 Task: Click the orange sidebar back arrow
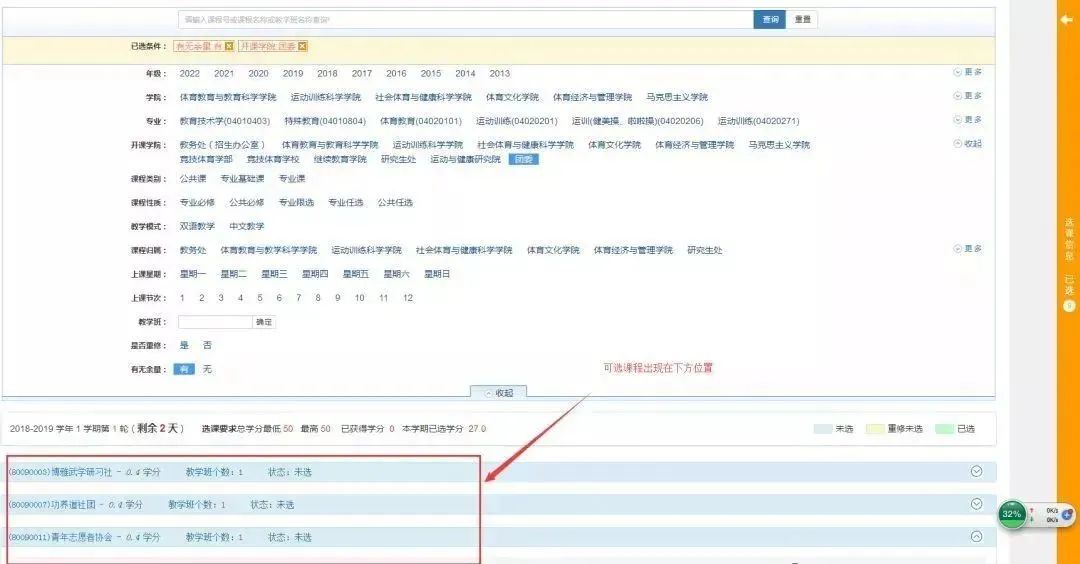1067,19
